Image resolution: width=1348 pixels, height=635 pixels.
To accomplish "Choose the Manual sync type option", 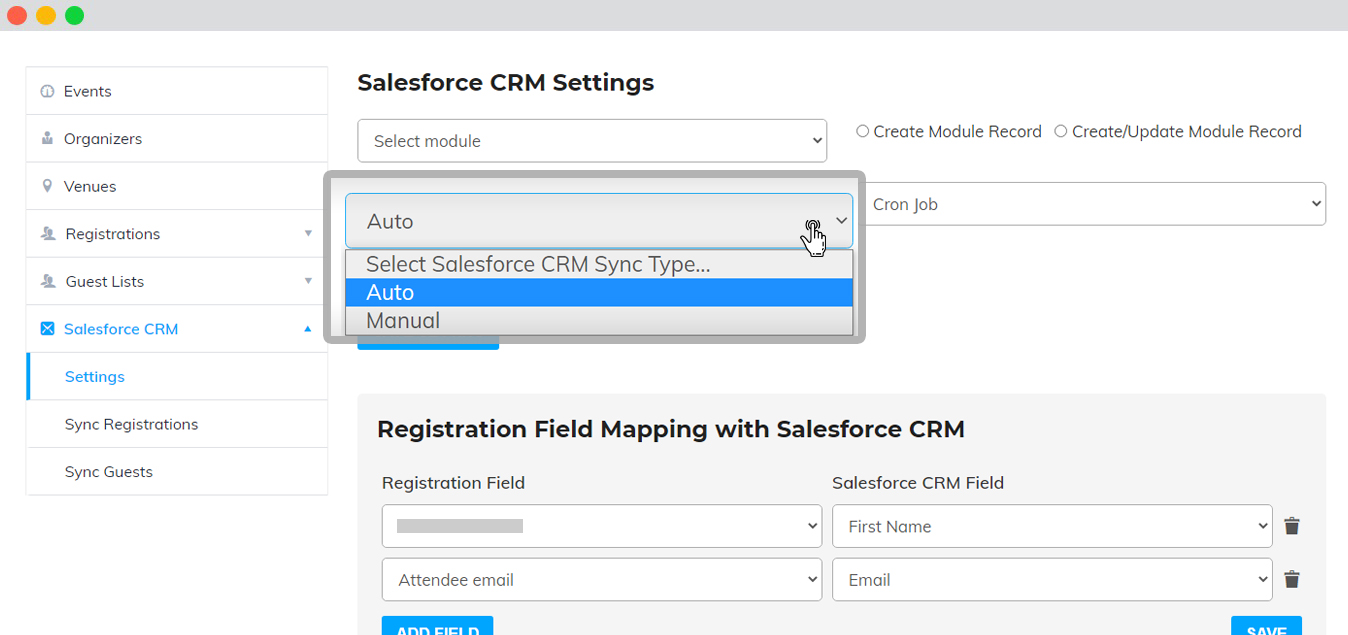I will click(x=599, y=320).
